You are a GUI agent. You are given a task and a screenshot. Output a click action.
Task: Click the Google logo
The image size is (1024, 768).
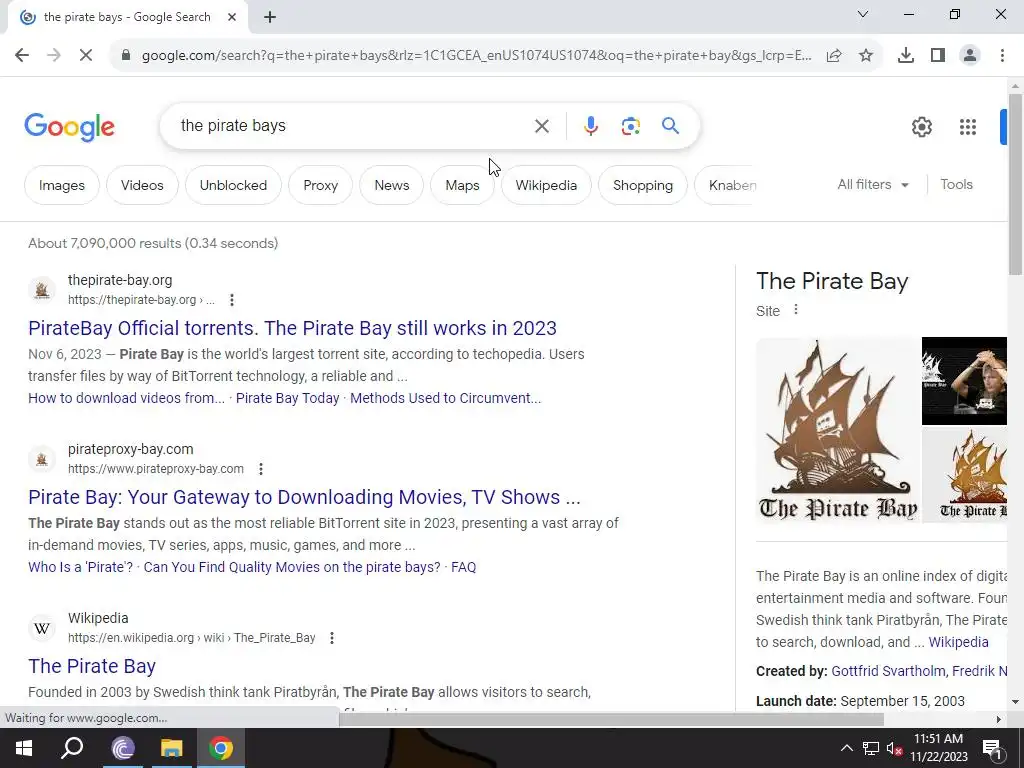[69, 127]
